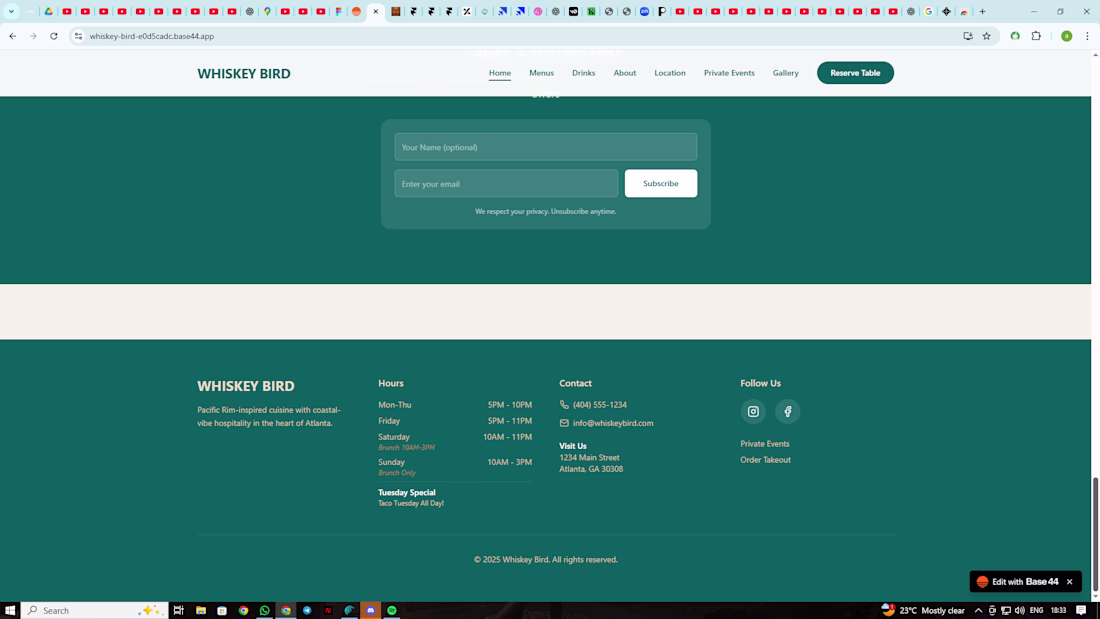Viewport: 1100px width, 619px height.
Task: Click the Sunday hours 10AM - 3PM text
Action: pyautogui.click(x=509, y=462)
